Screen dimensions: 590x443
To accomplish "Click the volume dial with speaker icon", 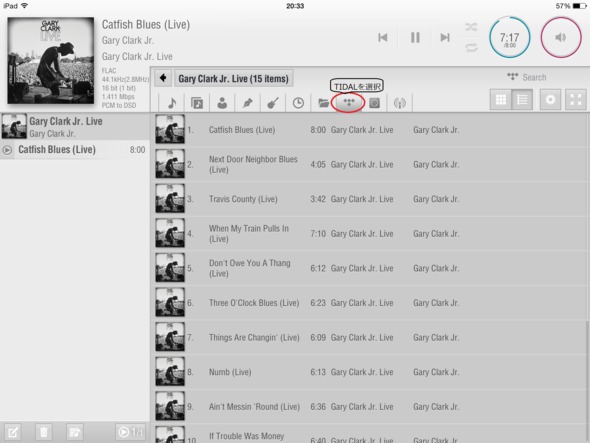I will 561,37.
